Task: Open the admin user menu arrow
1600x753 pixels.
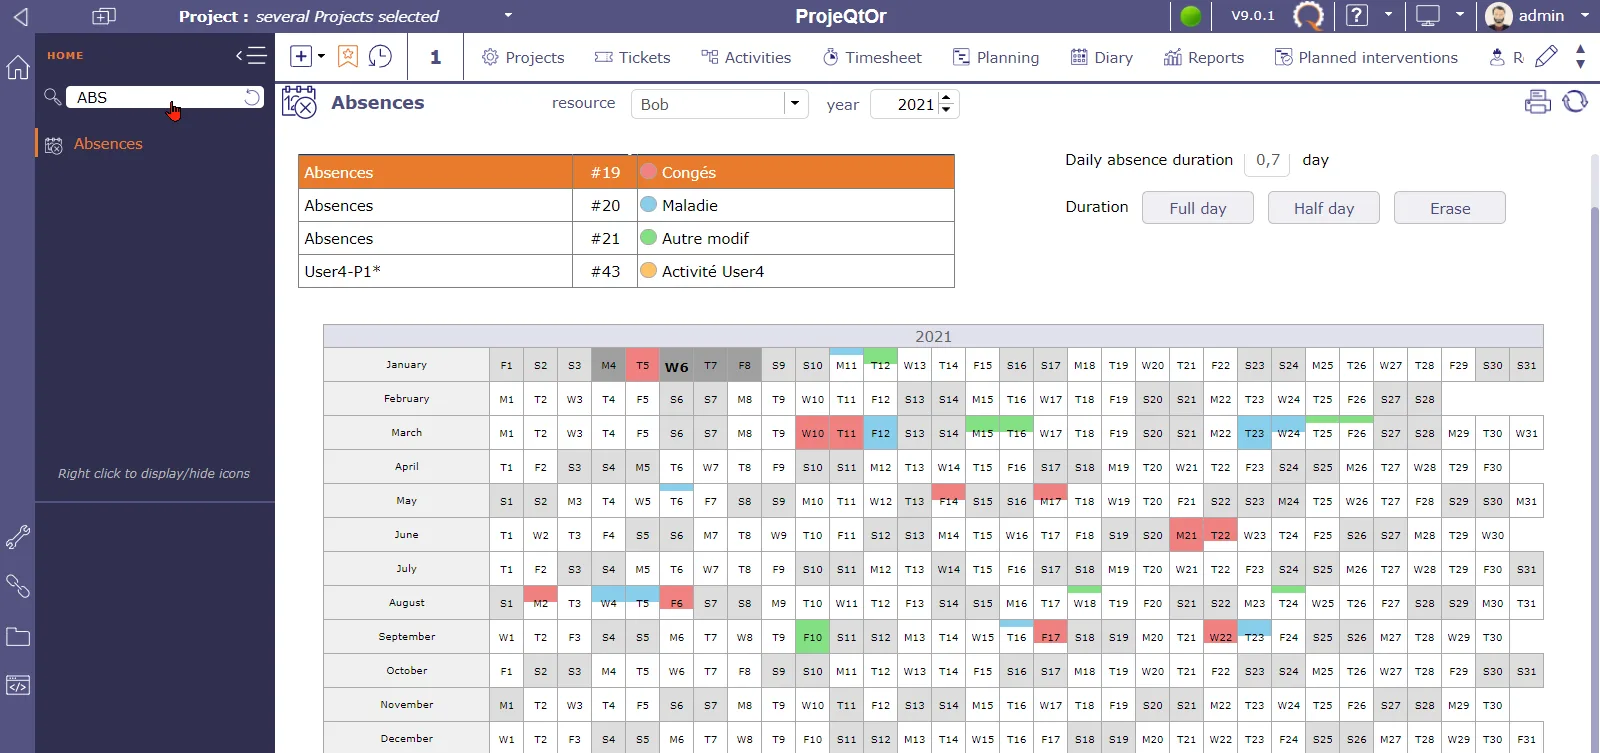Action: [1585, 16]
